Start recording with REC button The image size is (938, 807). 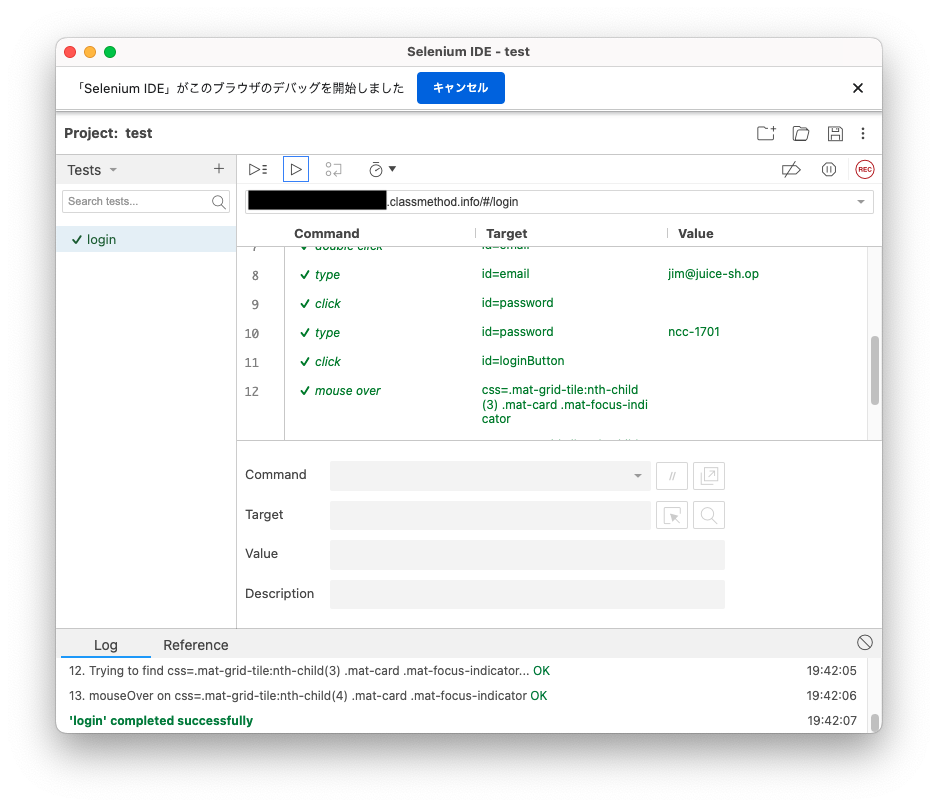(x=864, y=170)
